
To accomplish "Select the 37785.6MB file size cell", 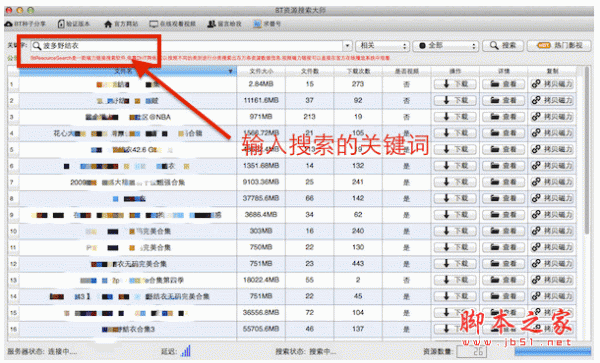I will pyautogui.click(x=261, y=199).
